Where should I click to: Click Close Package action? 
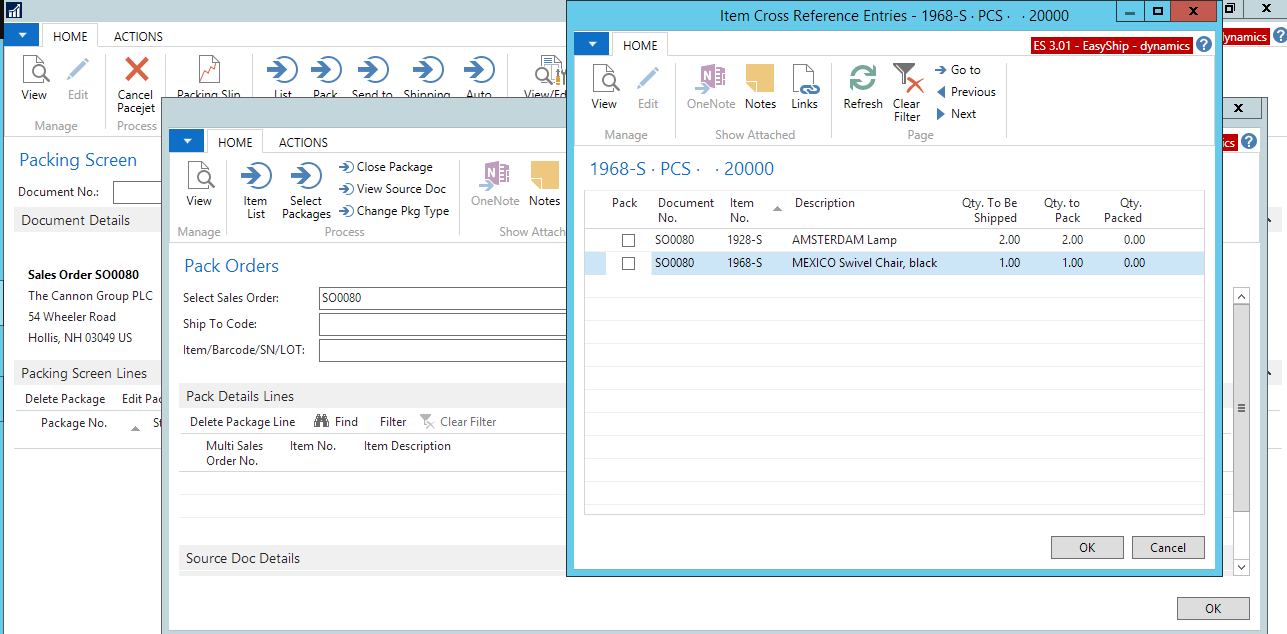click(x=386, y=167)
